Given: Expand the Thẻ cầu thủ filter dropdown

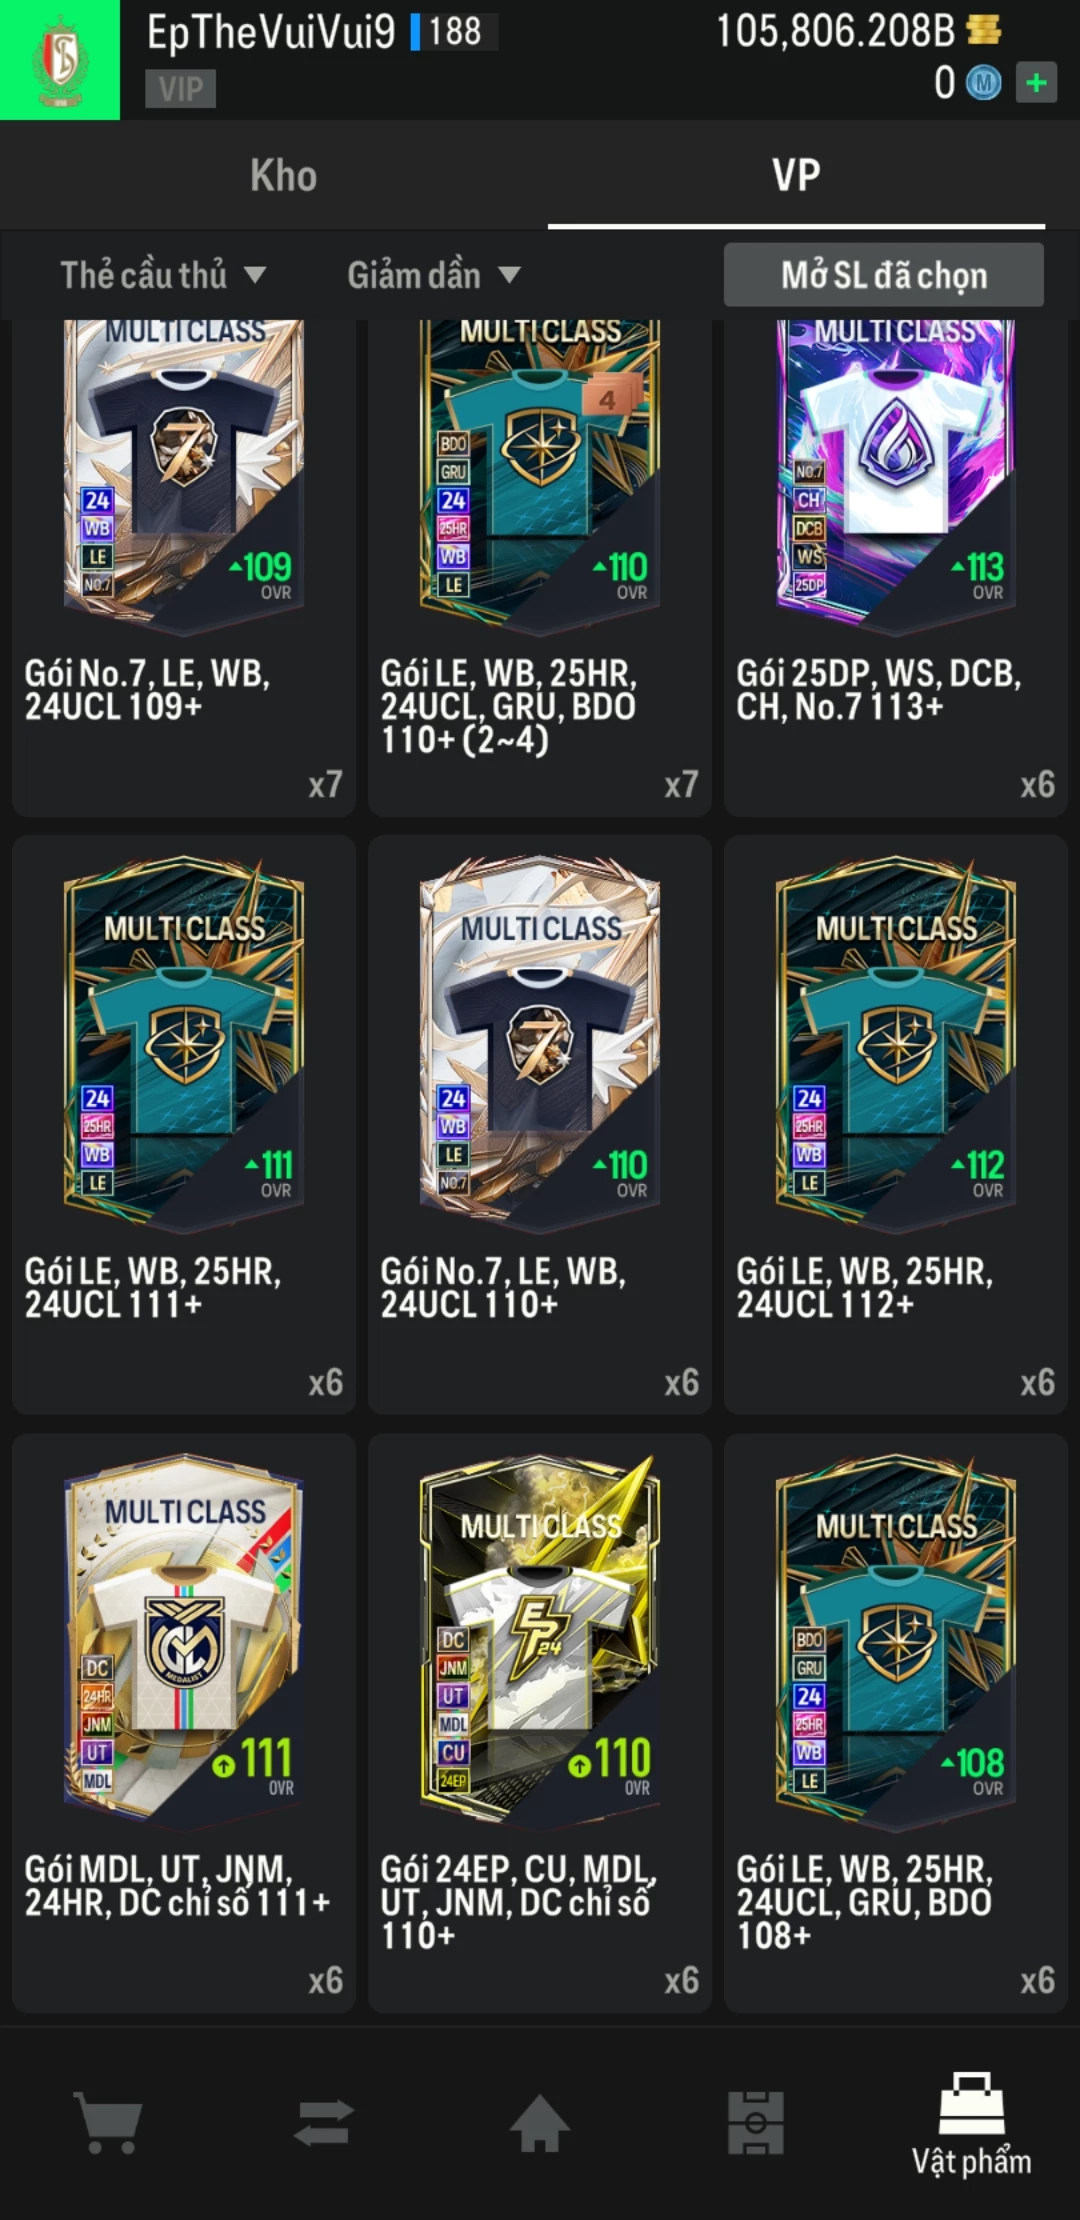Looking at the screenshot, I should [163, 275].
